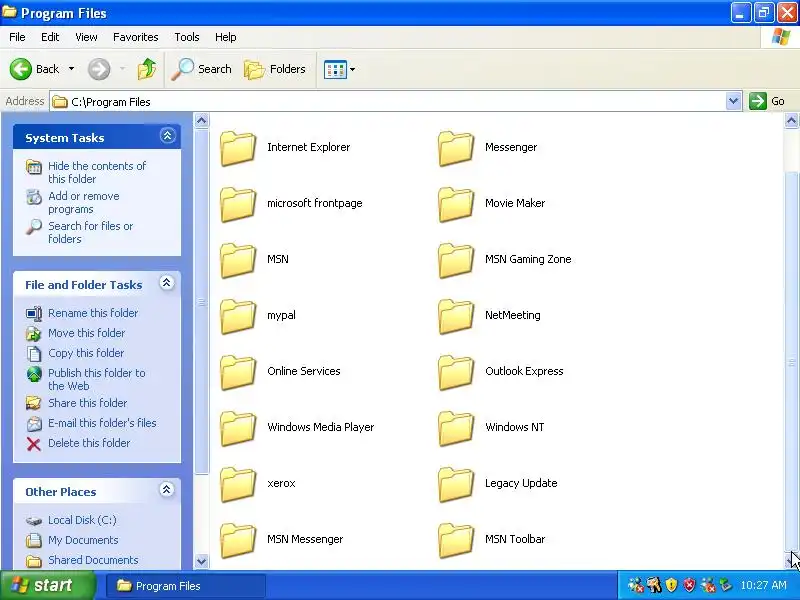Open My Documents in Other Places
This screenshot has height=600, width=800.
pyautogui.click(x=83, y=540)
